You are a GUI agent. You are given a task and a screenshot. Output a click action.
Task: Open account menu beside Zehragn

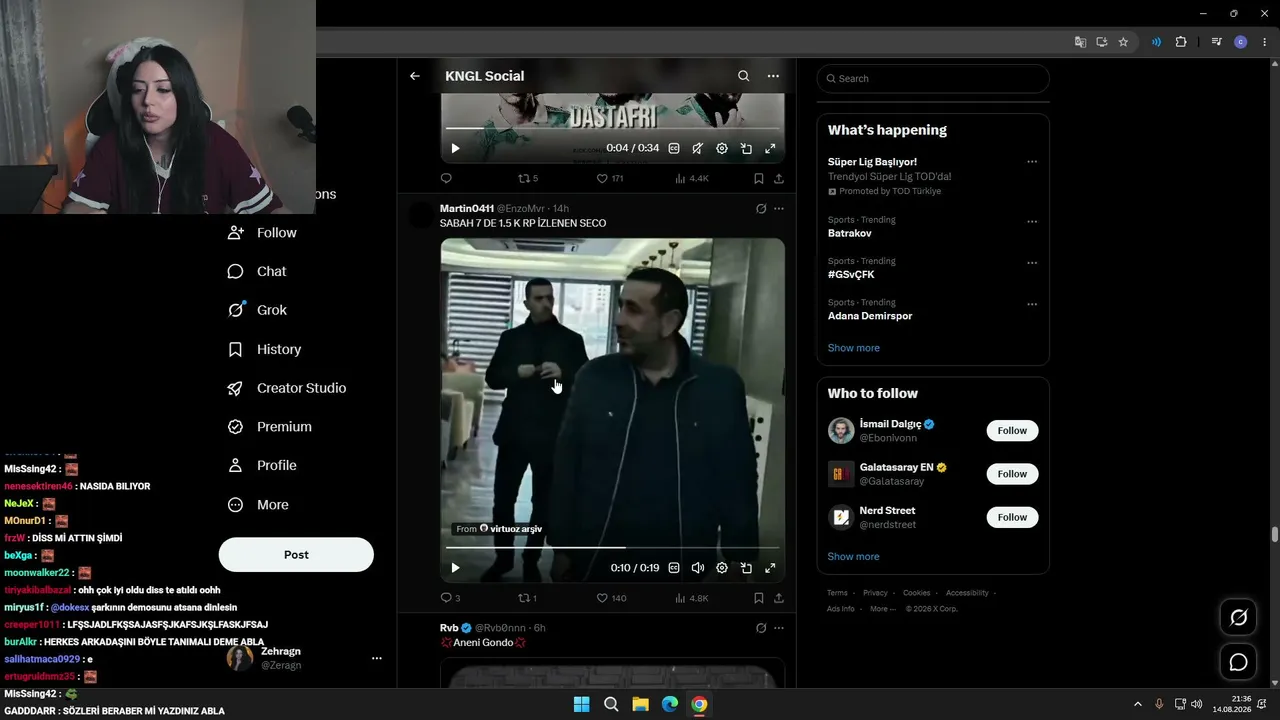point(377,658)
